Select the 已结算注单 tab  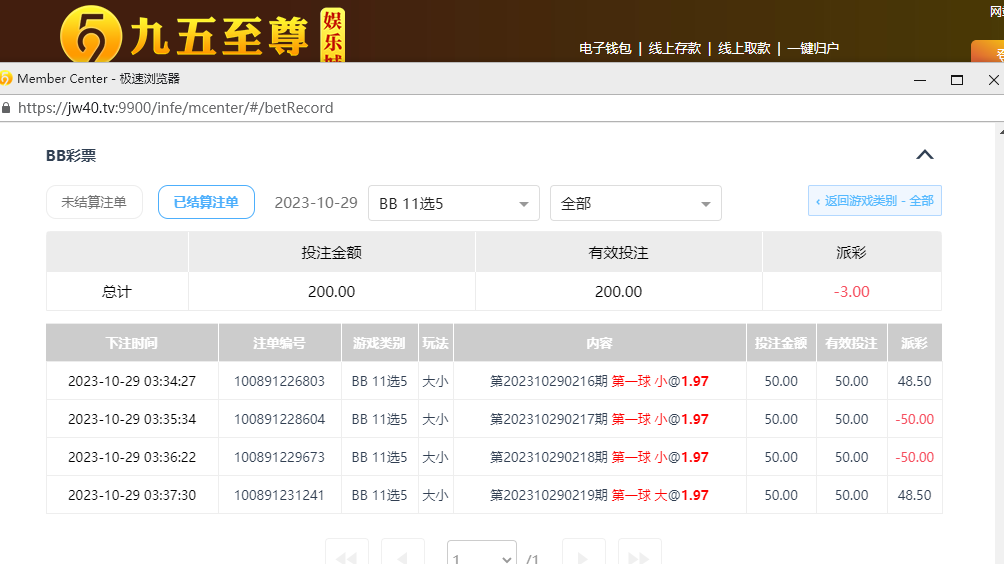click(206, 202)
